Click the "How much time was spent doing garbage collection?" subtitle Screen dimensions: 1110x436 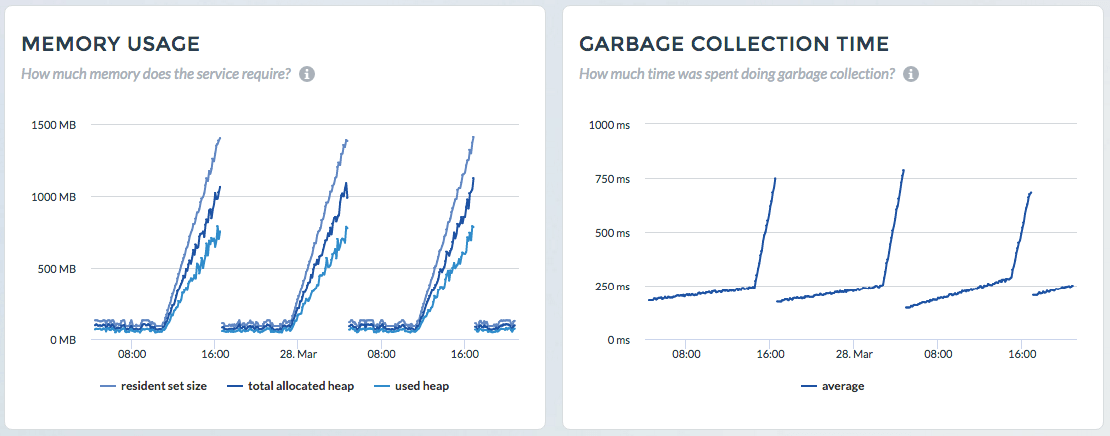[737, 74]
